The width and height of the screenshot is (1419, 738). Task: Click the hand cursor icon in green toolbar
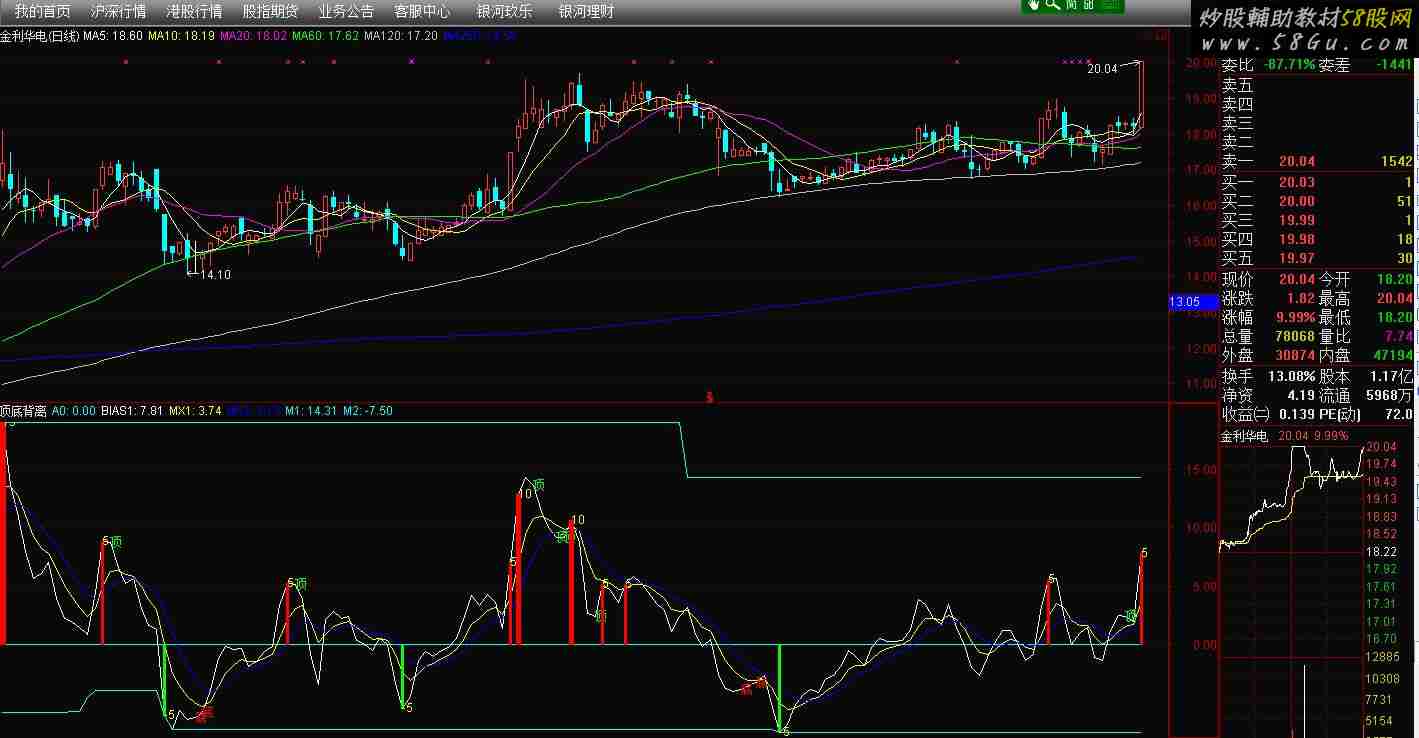pos(1033,5)
